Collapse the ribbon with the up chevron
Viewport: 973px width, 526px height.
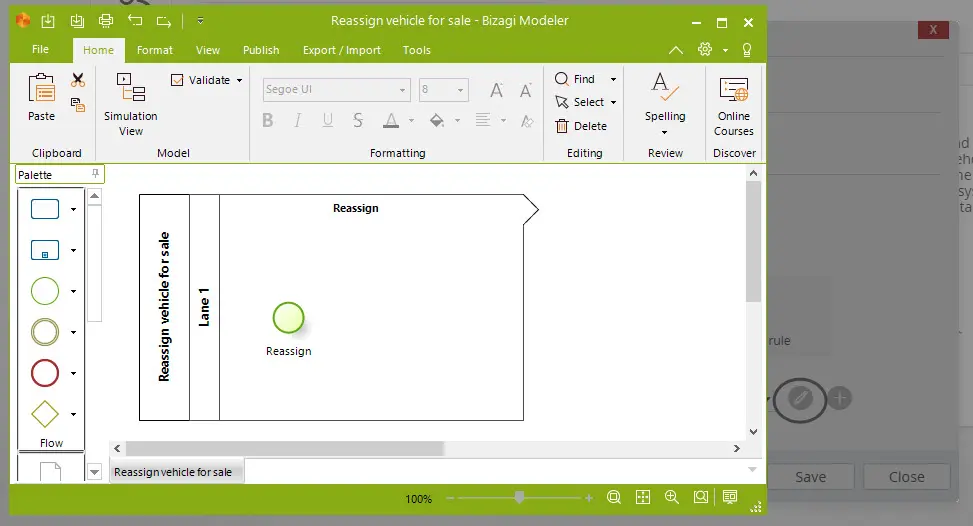tap(676, 50)
